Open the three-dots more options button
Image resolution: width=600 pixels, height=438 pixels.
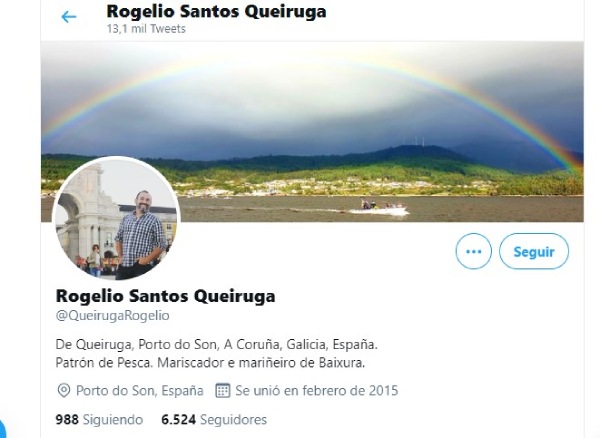point(473,251)
